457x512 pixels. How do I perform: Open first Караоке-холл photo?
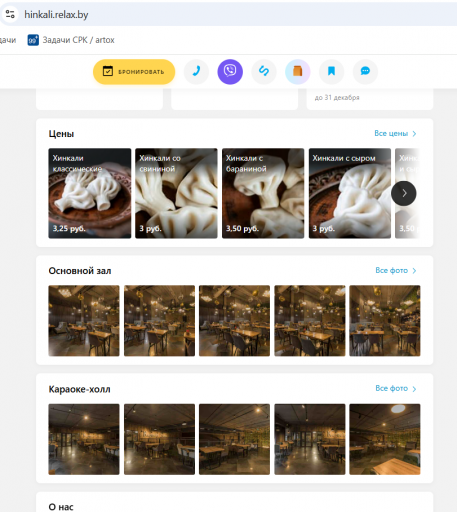coord(84,439)
